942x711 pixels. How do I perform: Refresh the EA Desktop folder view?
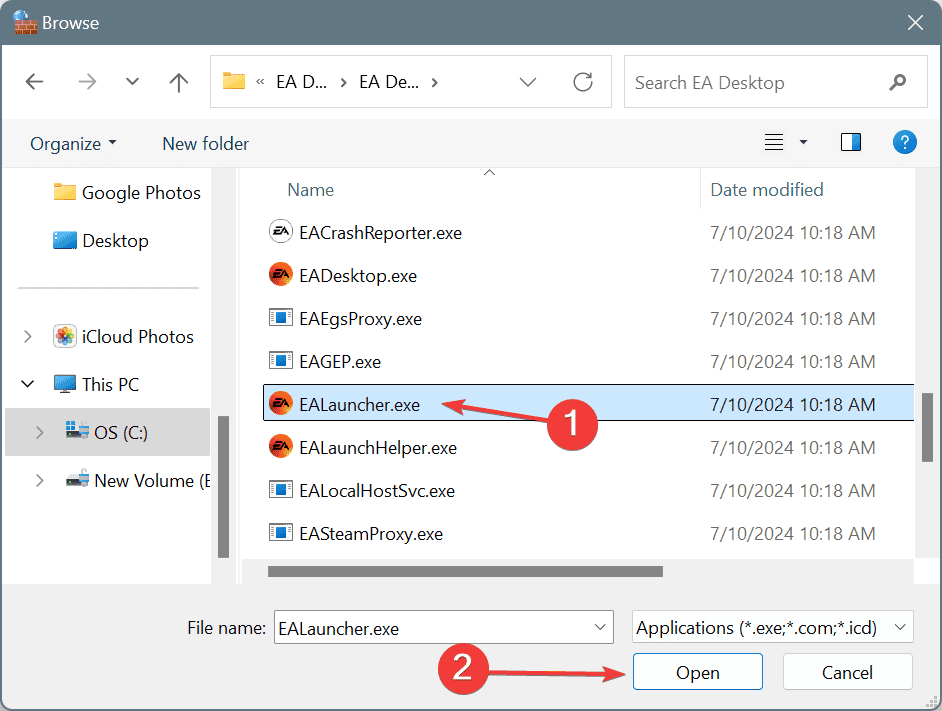583,82
